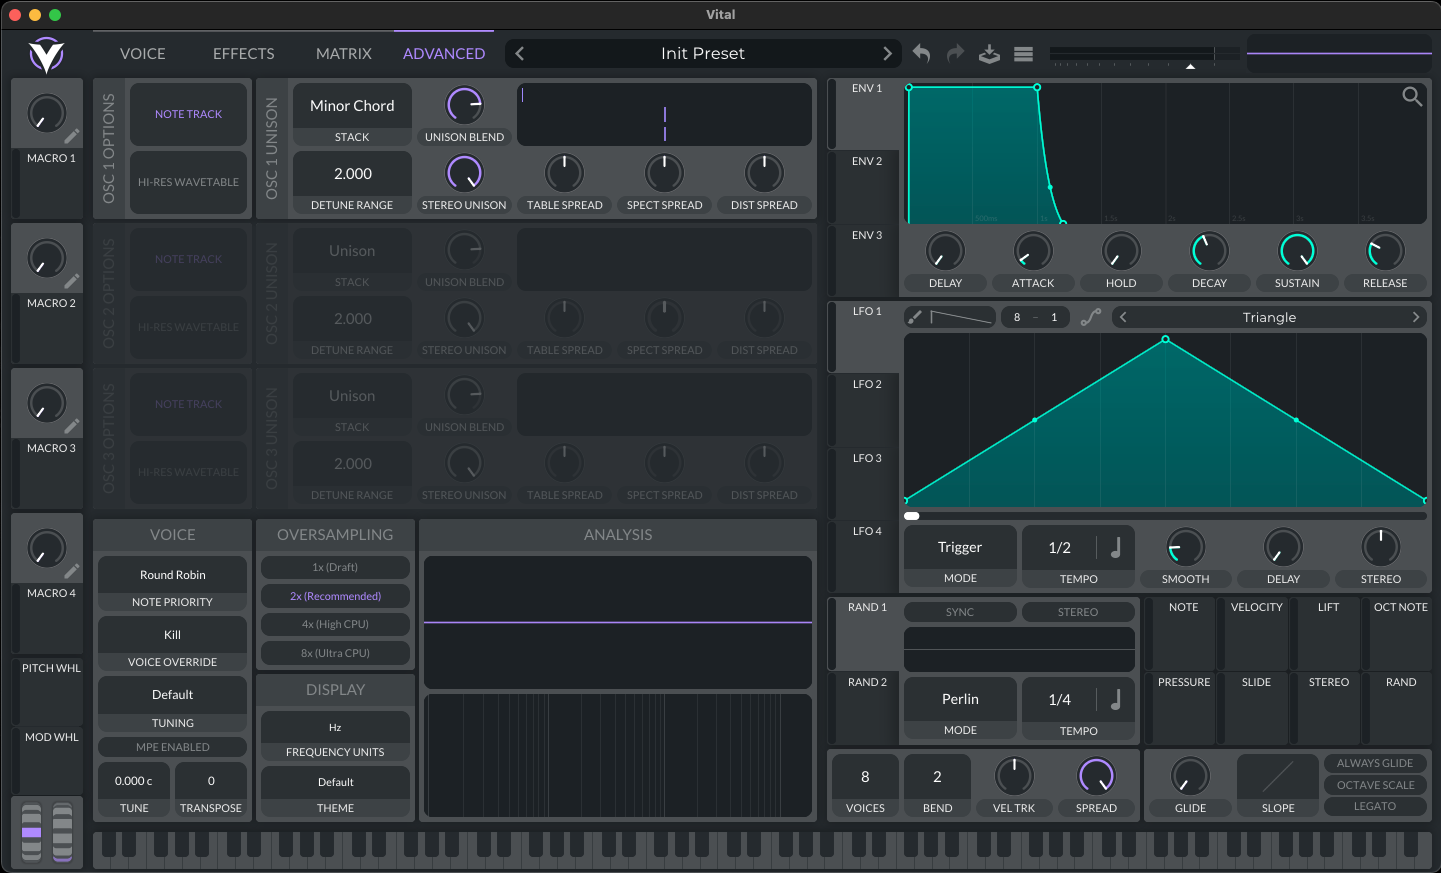Go to the next preset with the right arrow

[887, 54]
